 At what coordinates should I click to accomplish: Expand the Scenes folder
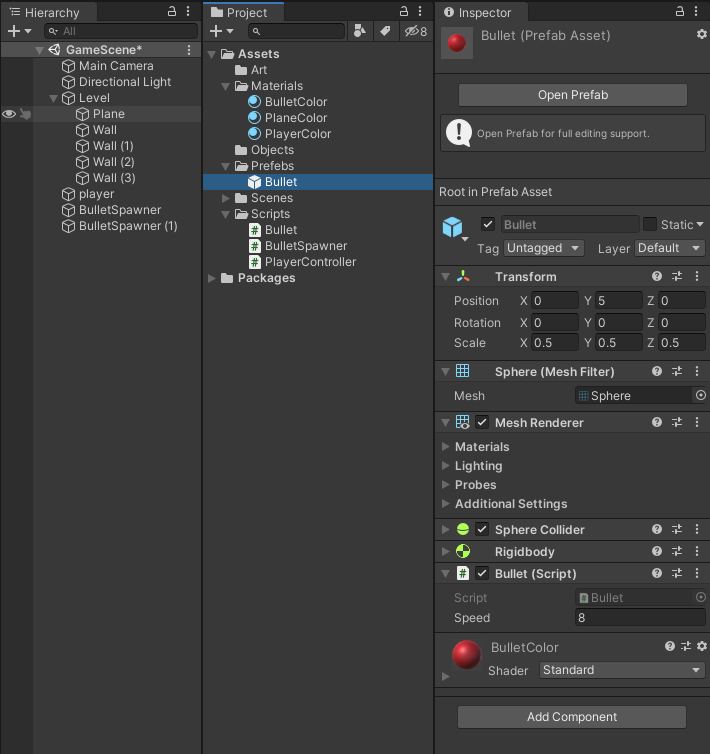pos(225,198)
